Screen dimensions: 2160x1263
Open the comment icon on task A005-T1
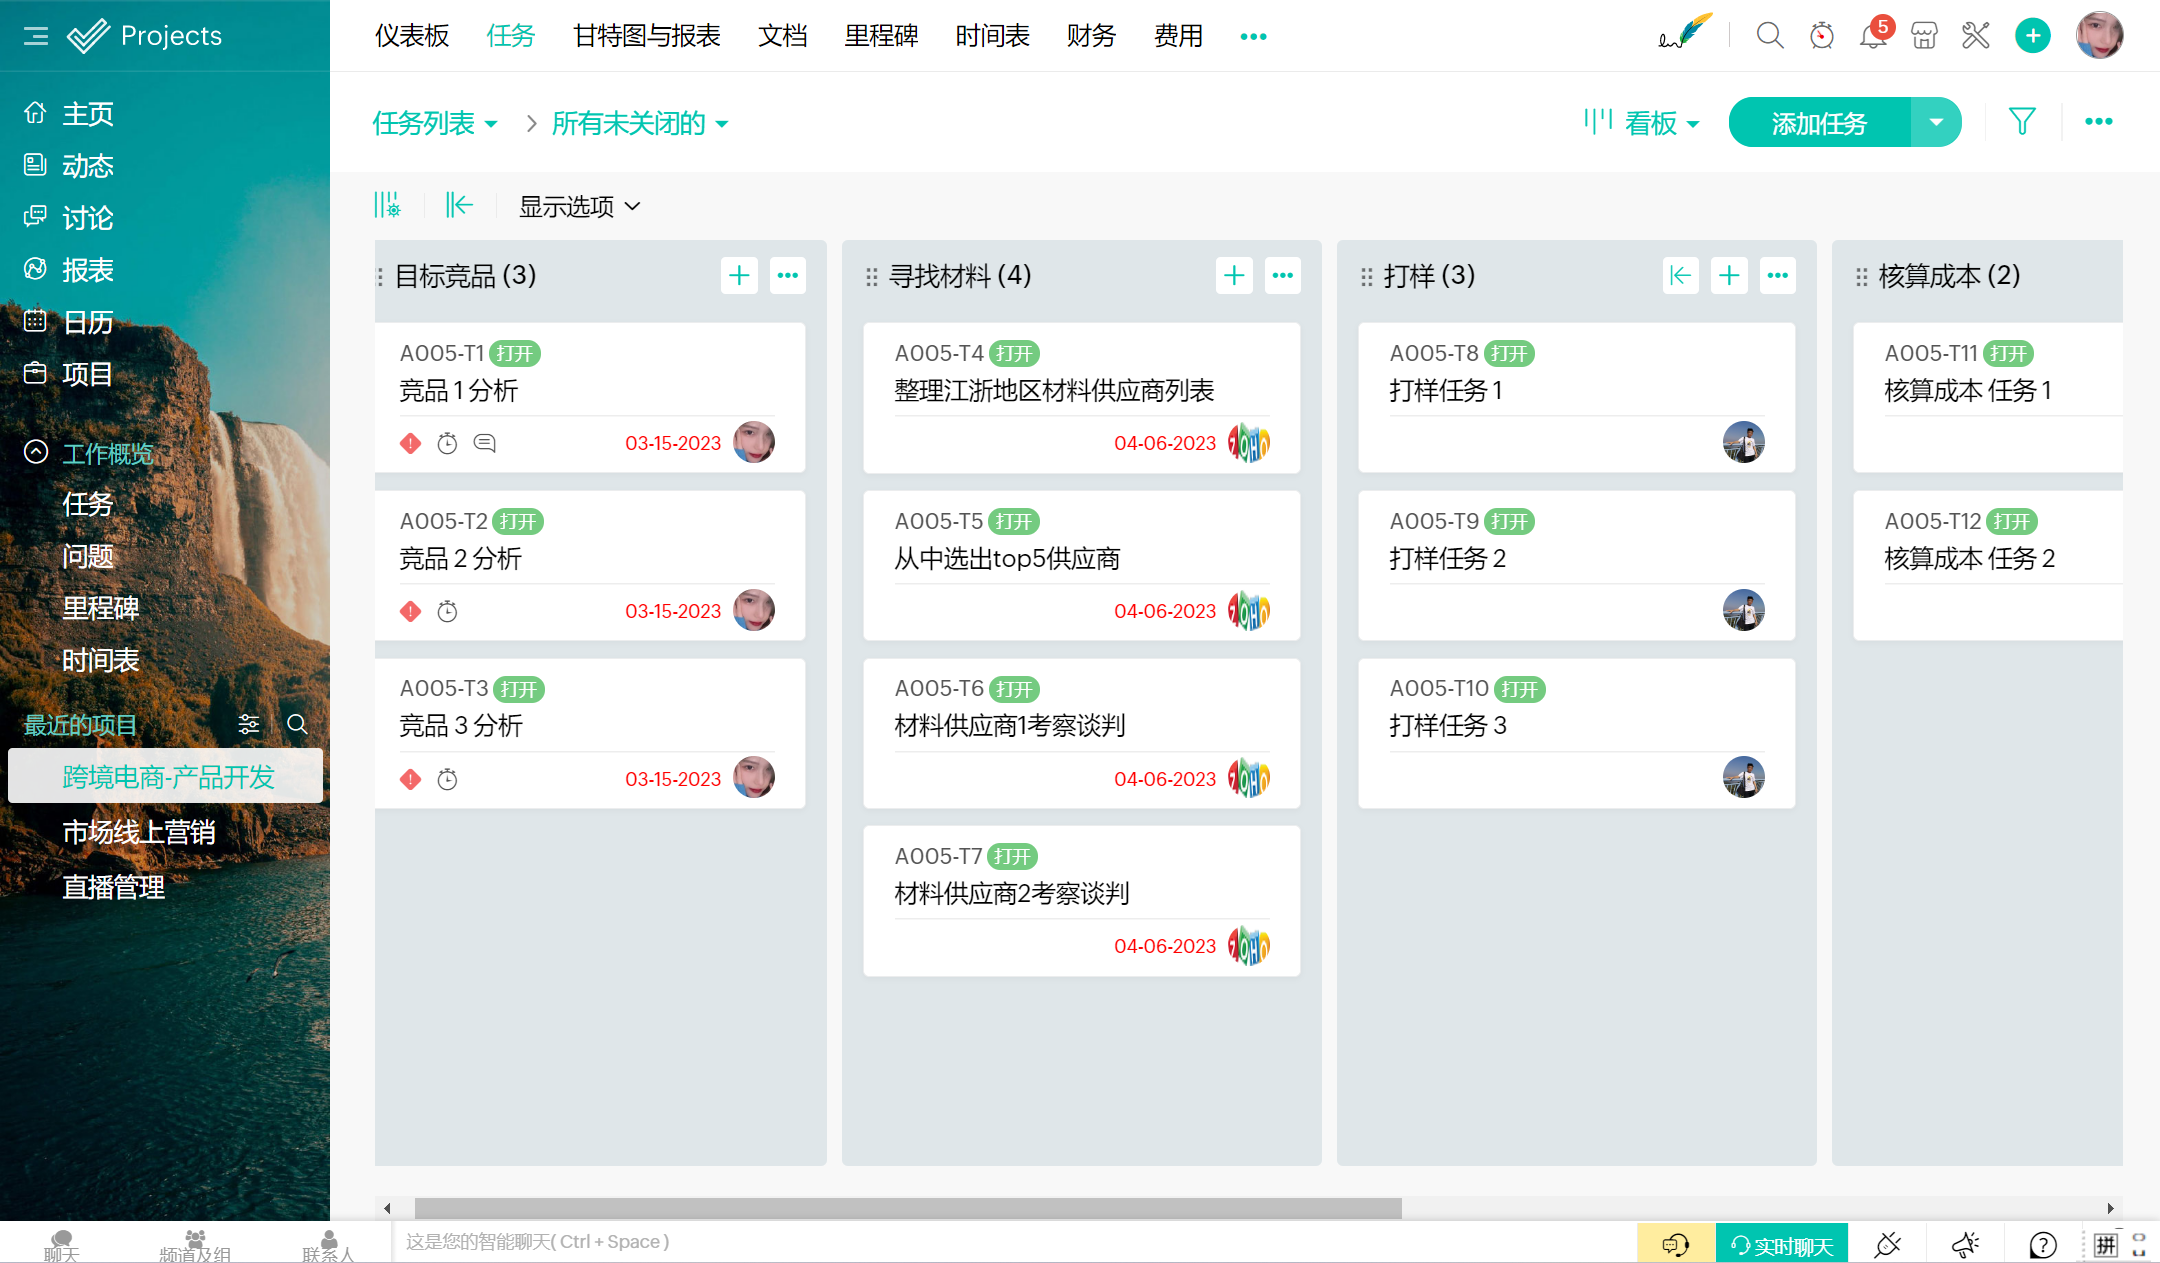coord(485,443)
